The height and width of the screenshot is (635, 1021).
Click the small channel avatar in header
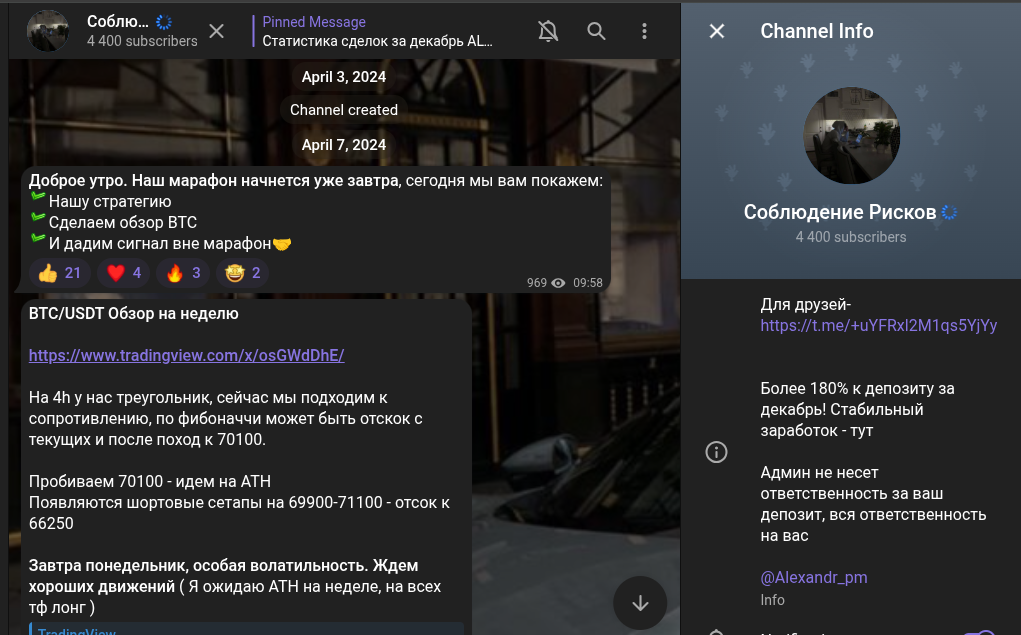pyautogui.click(x=47, y=31)
